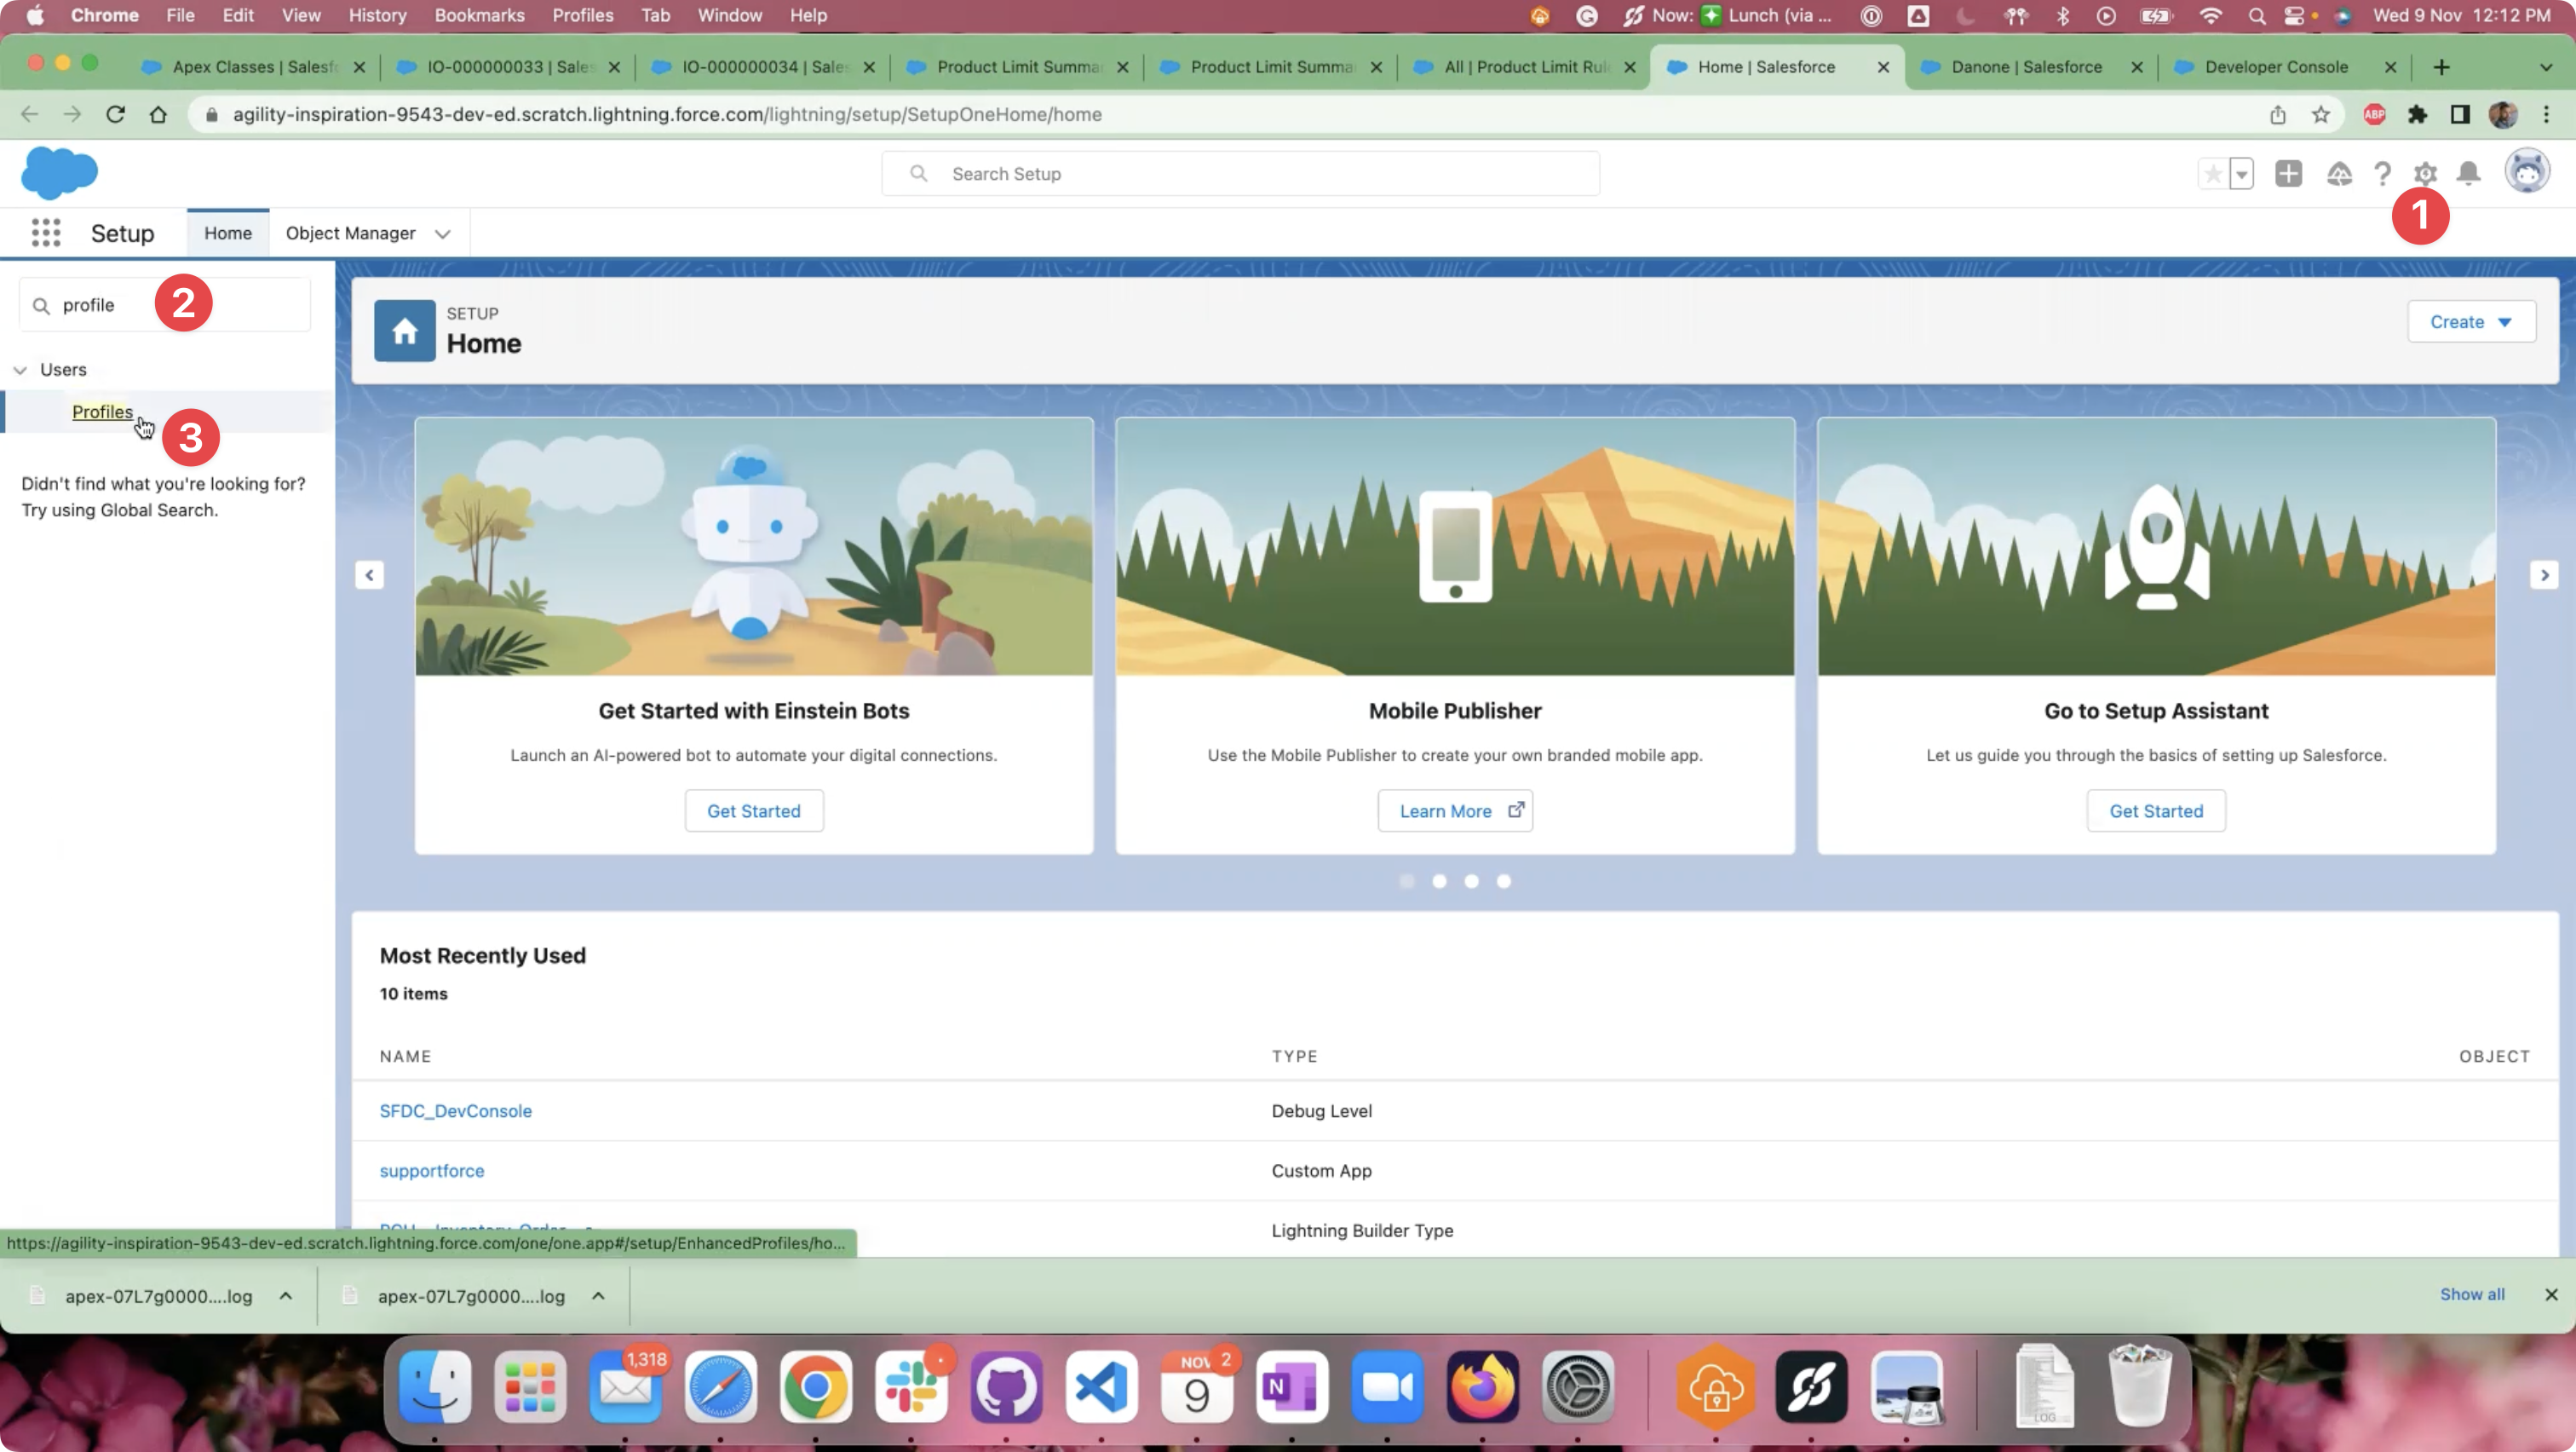
Task: Click the Salesforce cloud logo
Action: click(x=59, y=173)
